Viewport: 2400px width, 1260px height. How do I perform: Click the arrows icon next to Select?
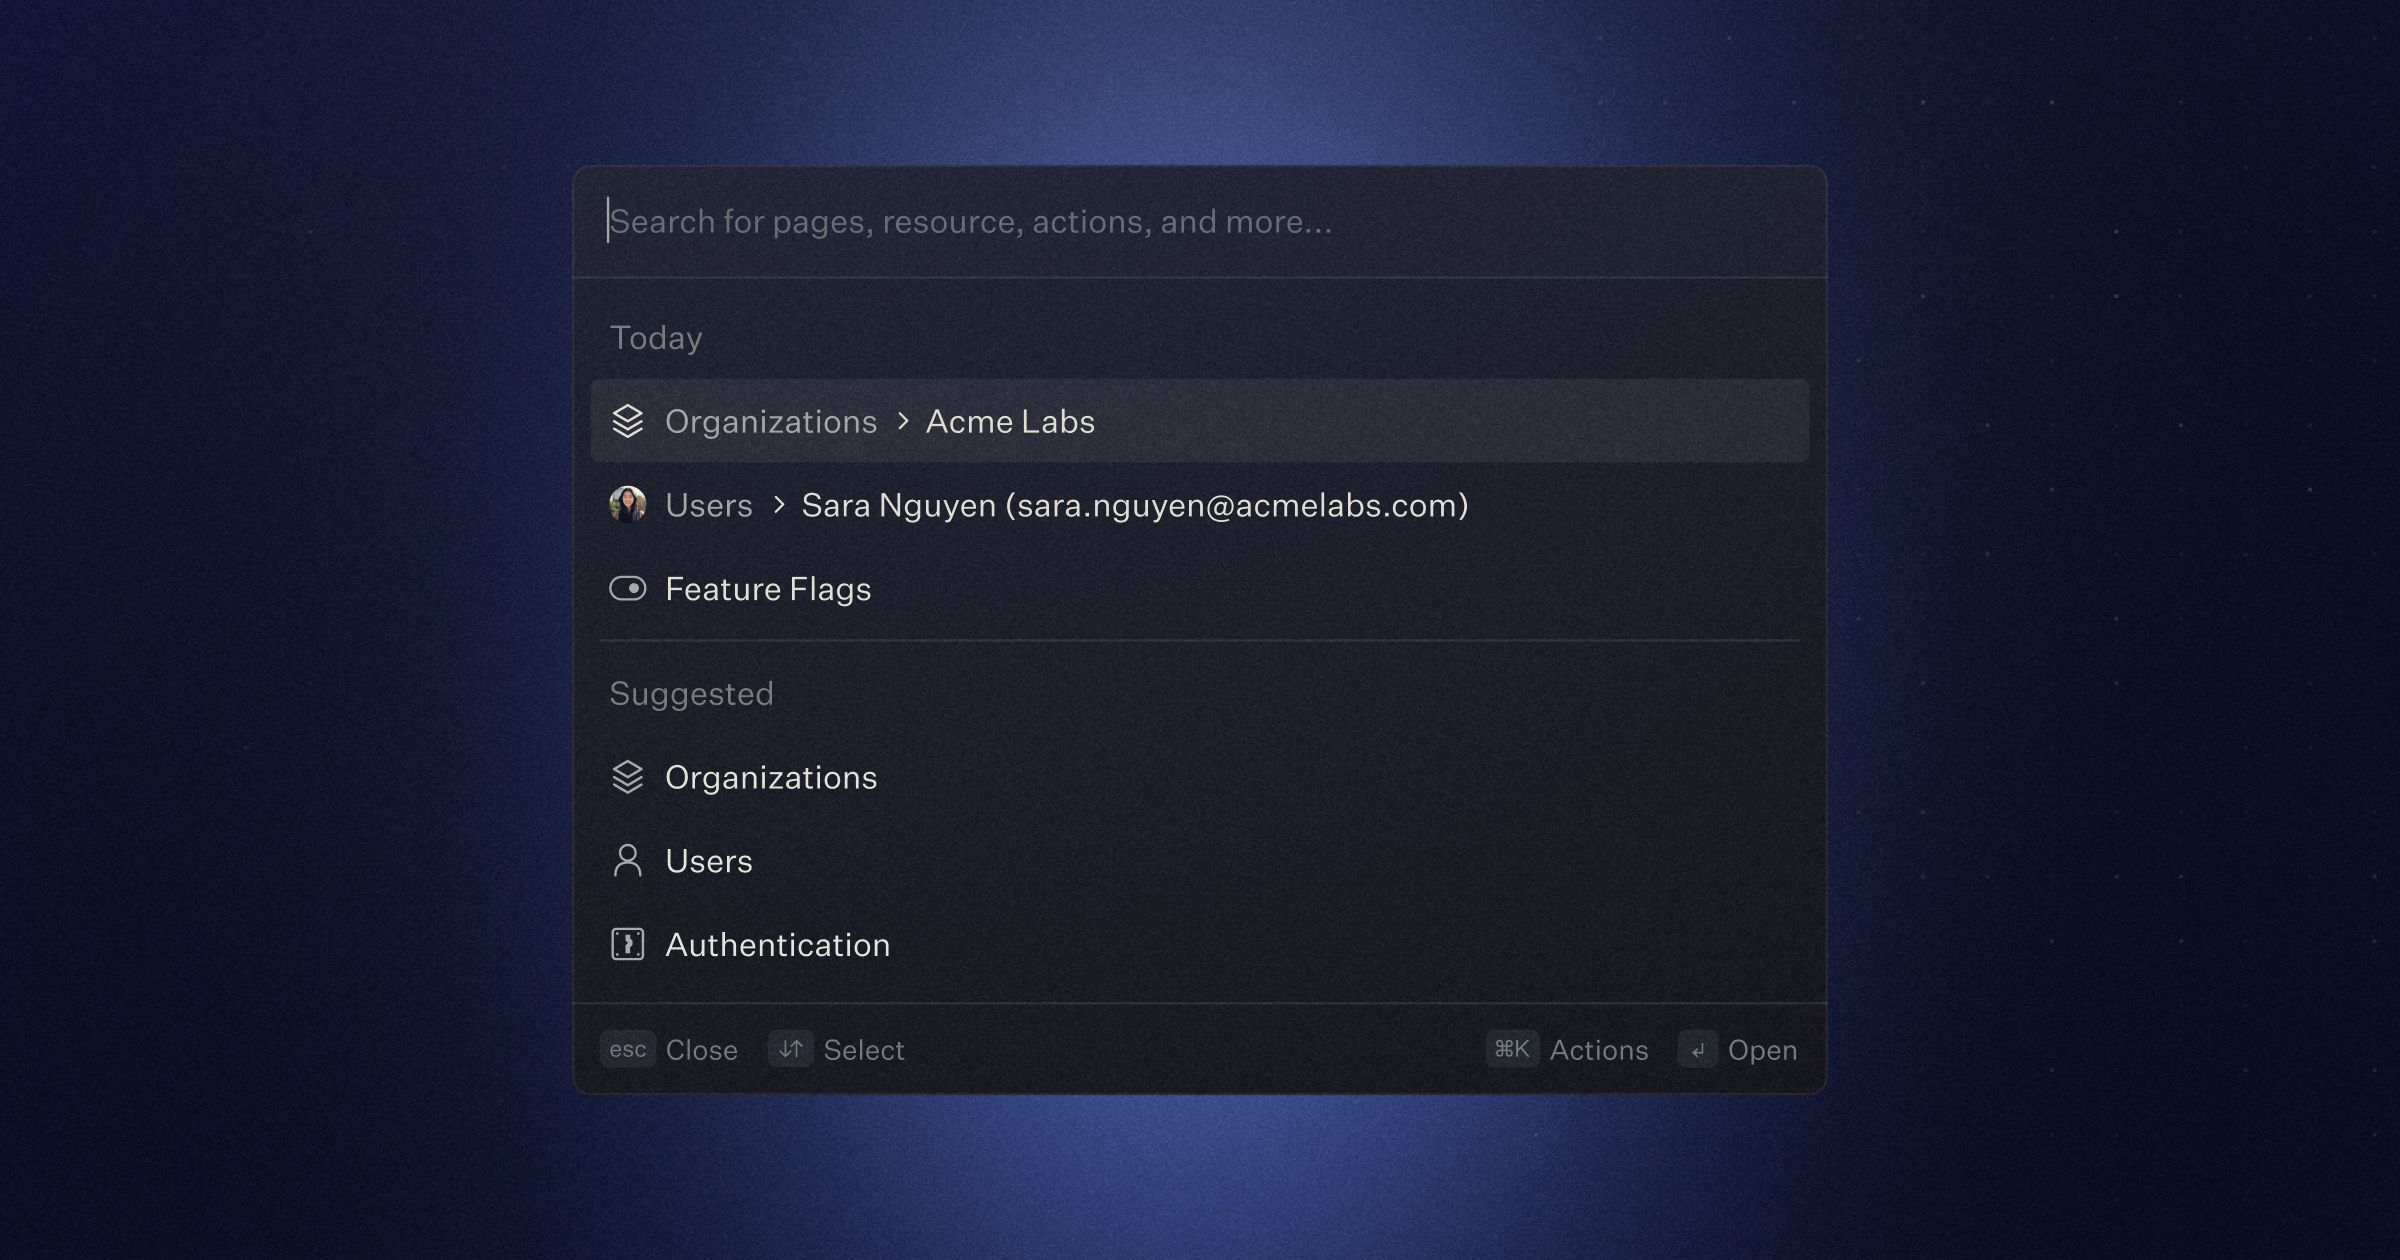(x=790, y=1049)
